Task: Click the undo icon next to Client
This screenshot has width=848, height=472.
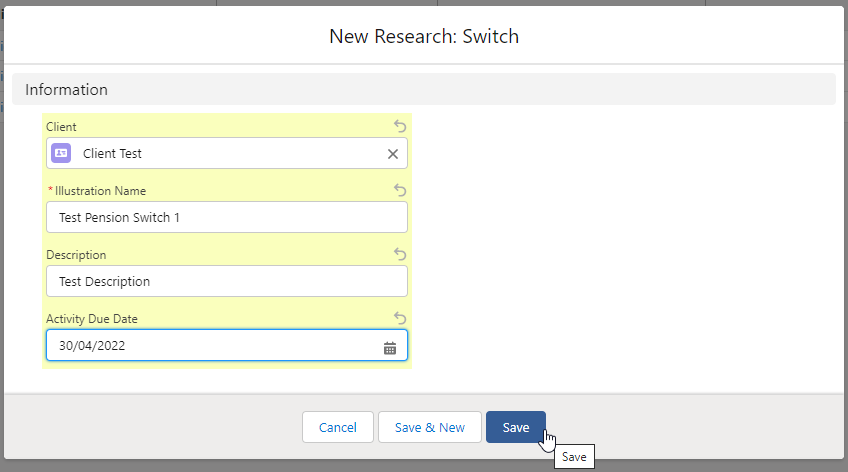Action: (x=400, y=126)
